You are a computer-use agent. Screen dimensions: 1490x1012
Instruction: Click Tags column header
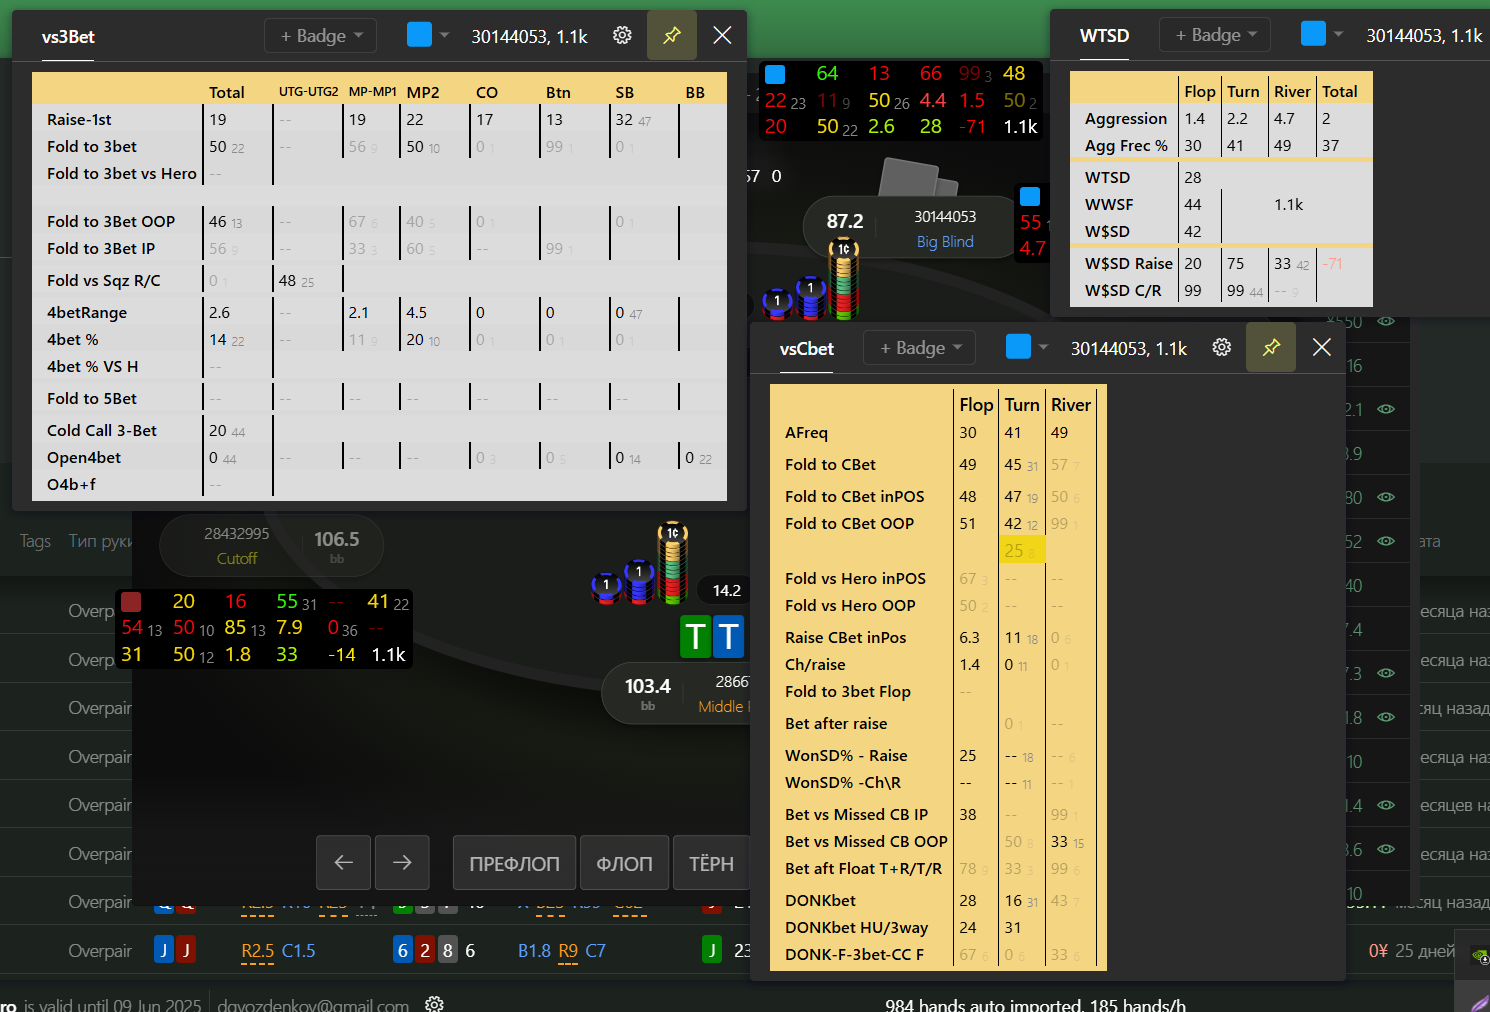click(35, 541)
